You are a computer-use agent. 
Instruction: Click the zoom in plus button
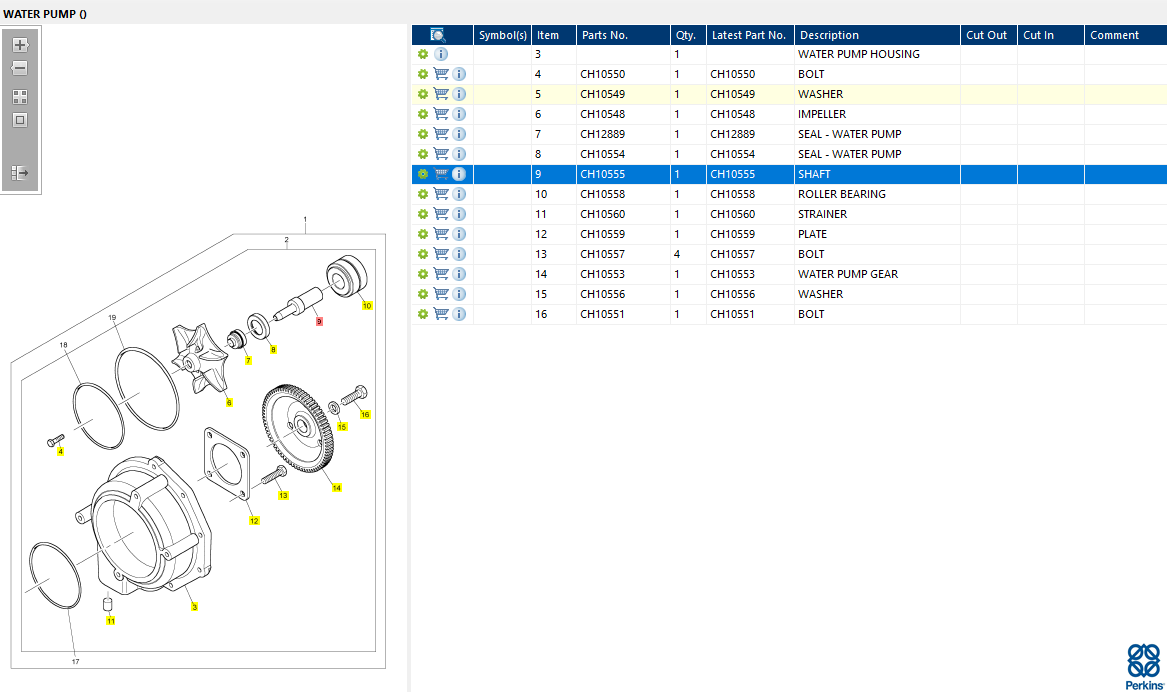click(x=20, y=45)
